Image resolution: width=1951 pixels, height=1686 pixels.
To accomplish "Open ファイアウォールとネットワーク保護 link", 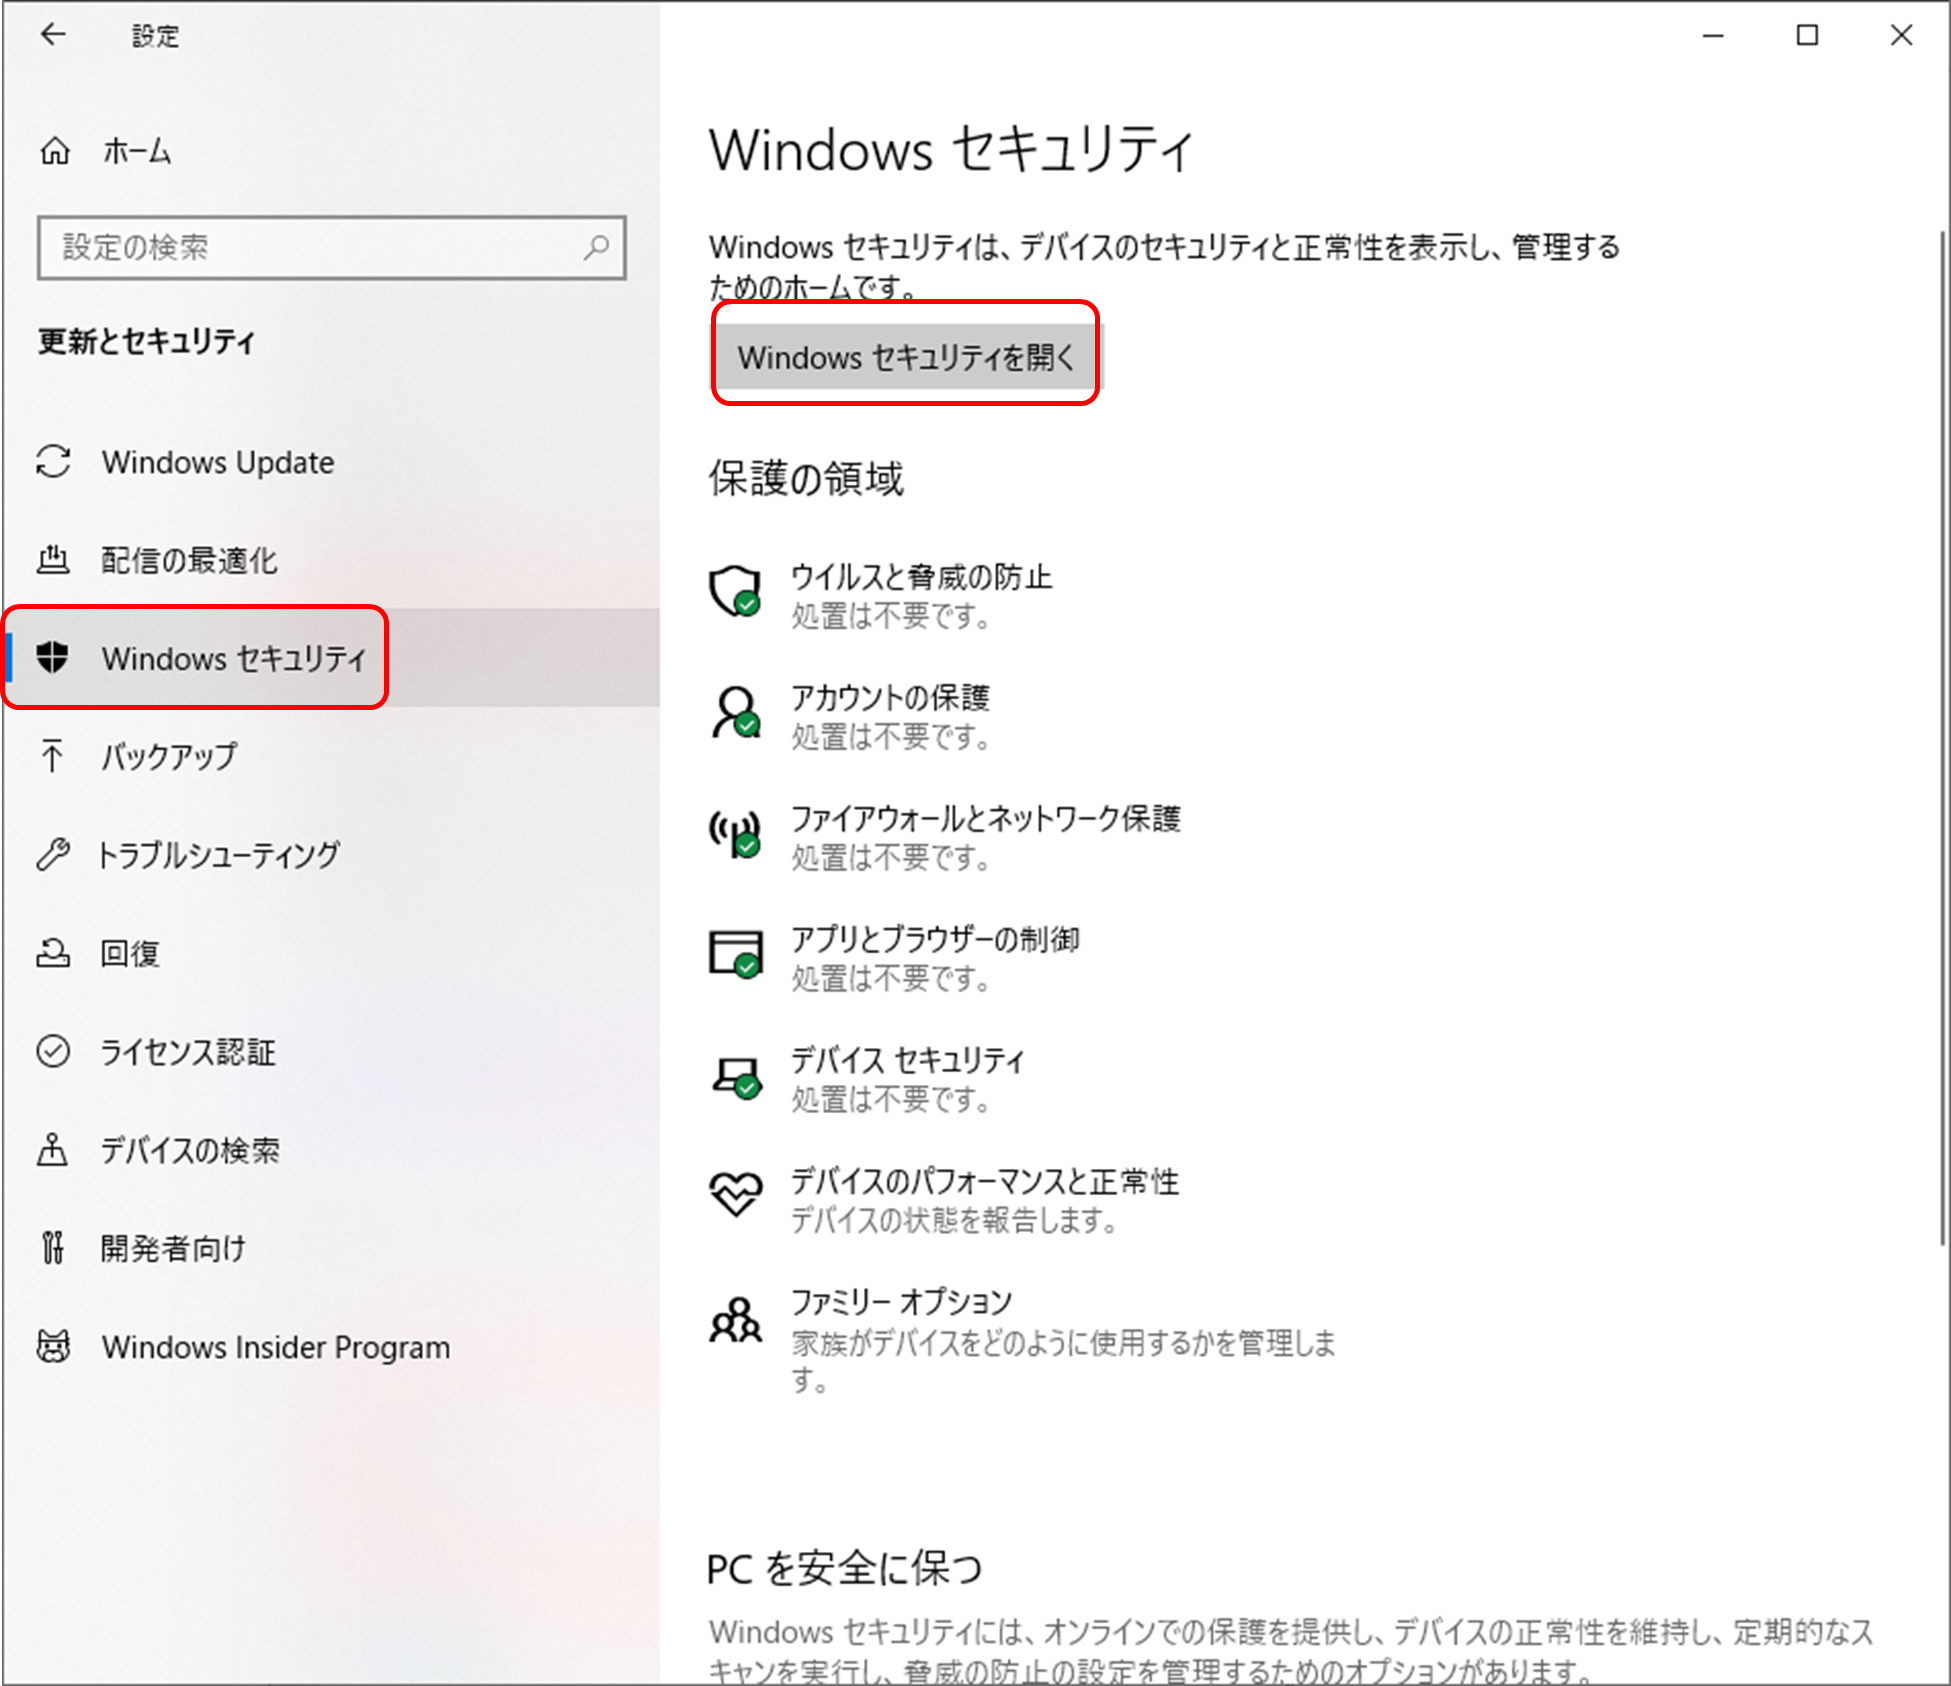I will pyautogui.click(x=985, y=819).
